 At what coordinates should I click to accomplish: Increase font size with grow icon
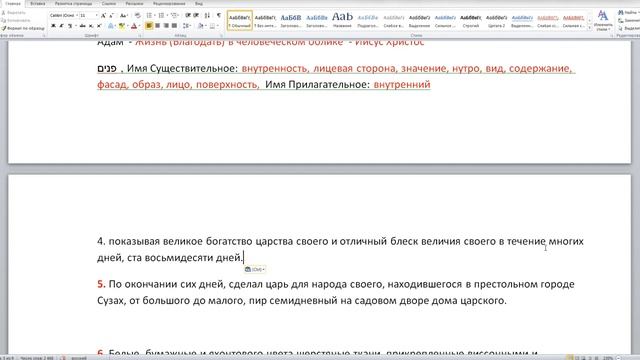[x=103, y=15]
